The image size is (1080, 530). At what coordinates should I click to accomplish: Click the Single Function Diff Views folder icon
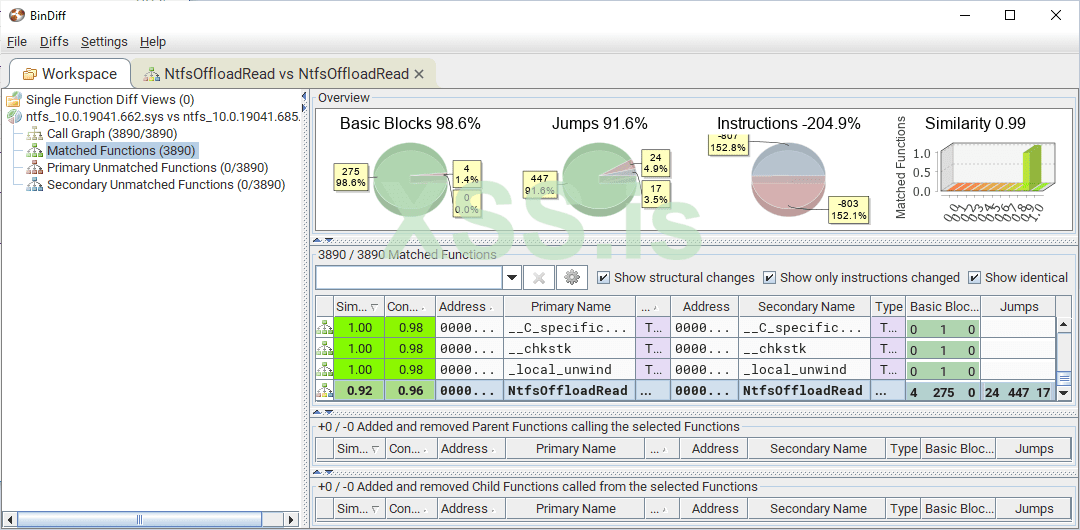(14, 99)
